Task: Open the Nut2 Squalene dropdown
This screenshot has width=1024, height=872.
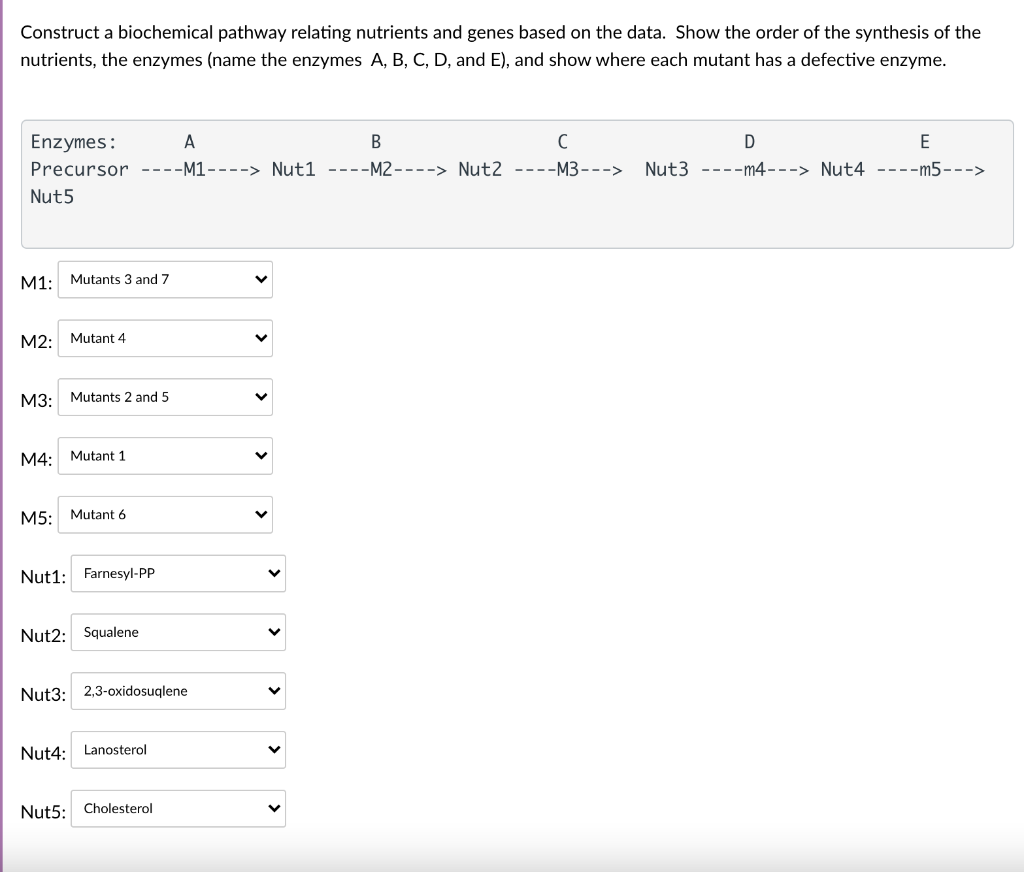Action: tap(178, 632)
